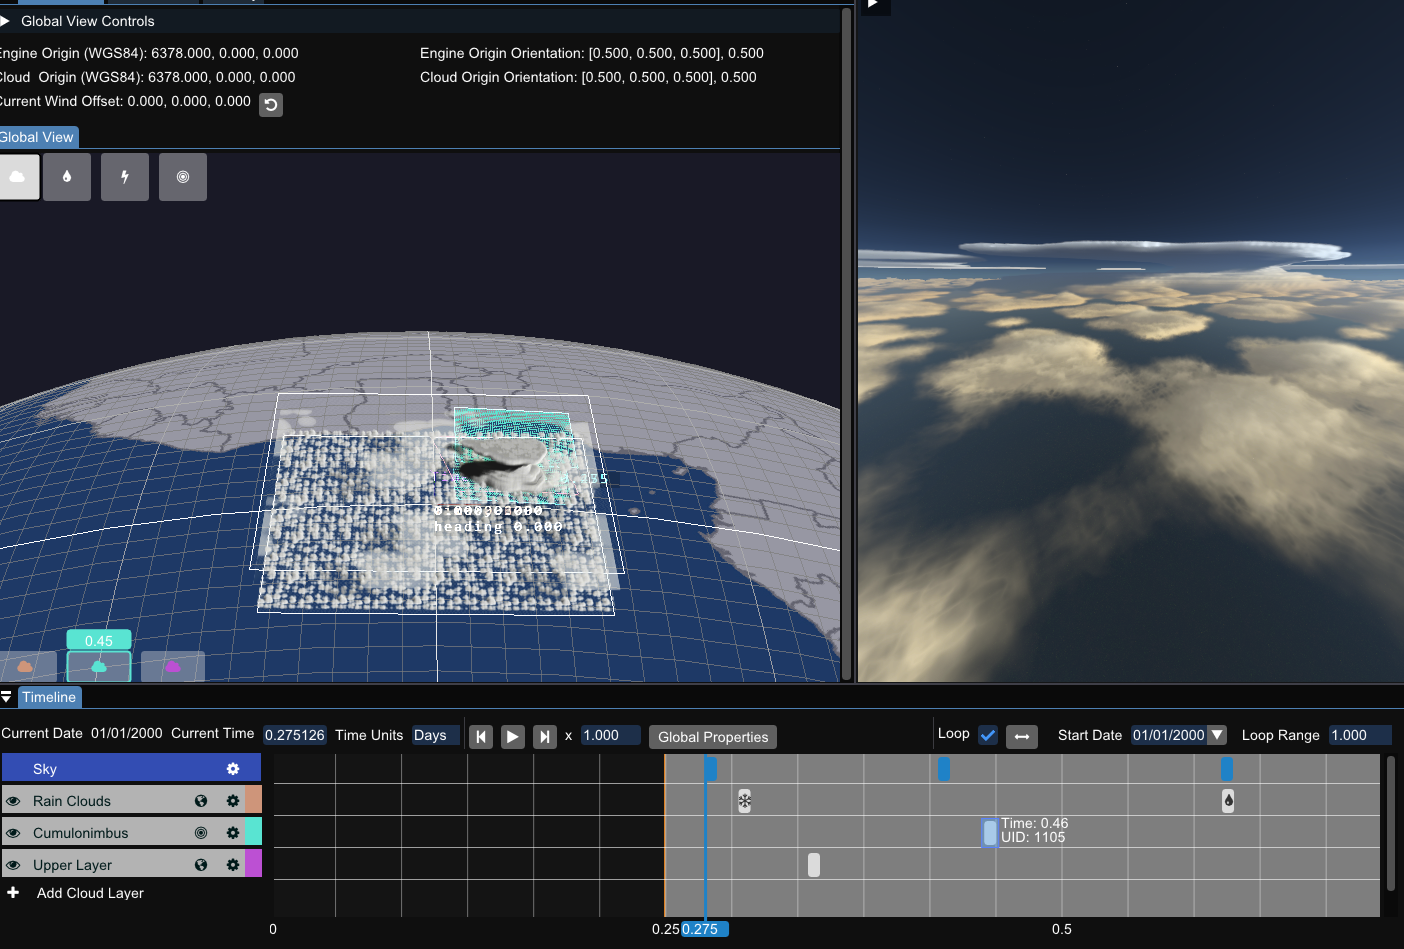Select the last Sky keyframe
Viewport: 1404px width, 949px height.
click(x=1227, y=768)
